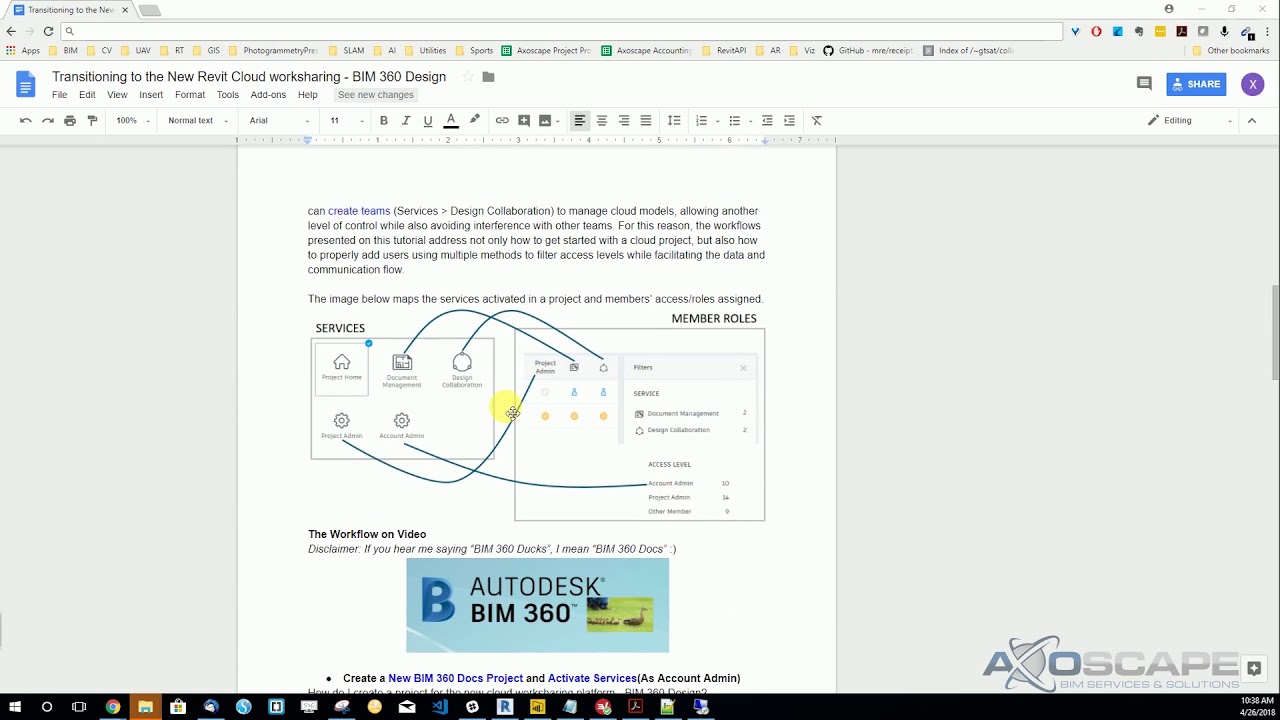Click the Evernote elephant extension

coord(1139,31)
